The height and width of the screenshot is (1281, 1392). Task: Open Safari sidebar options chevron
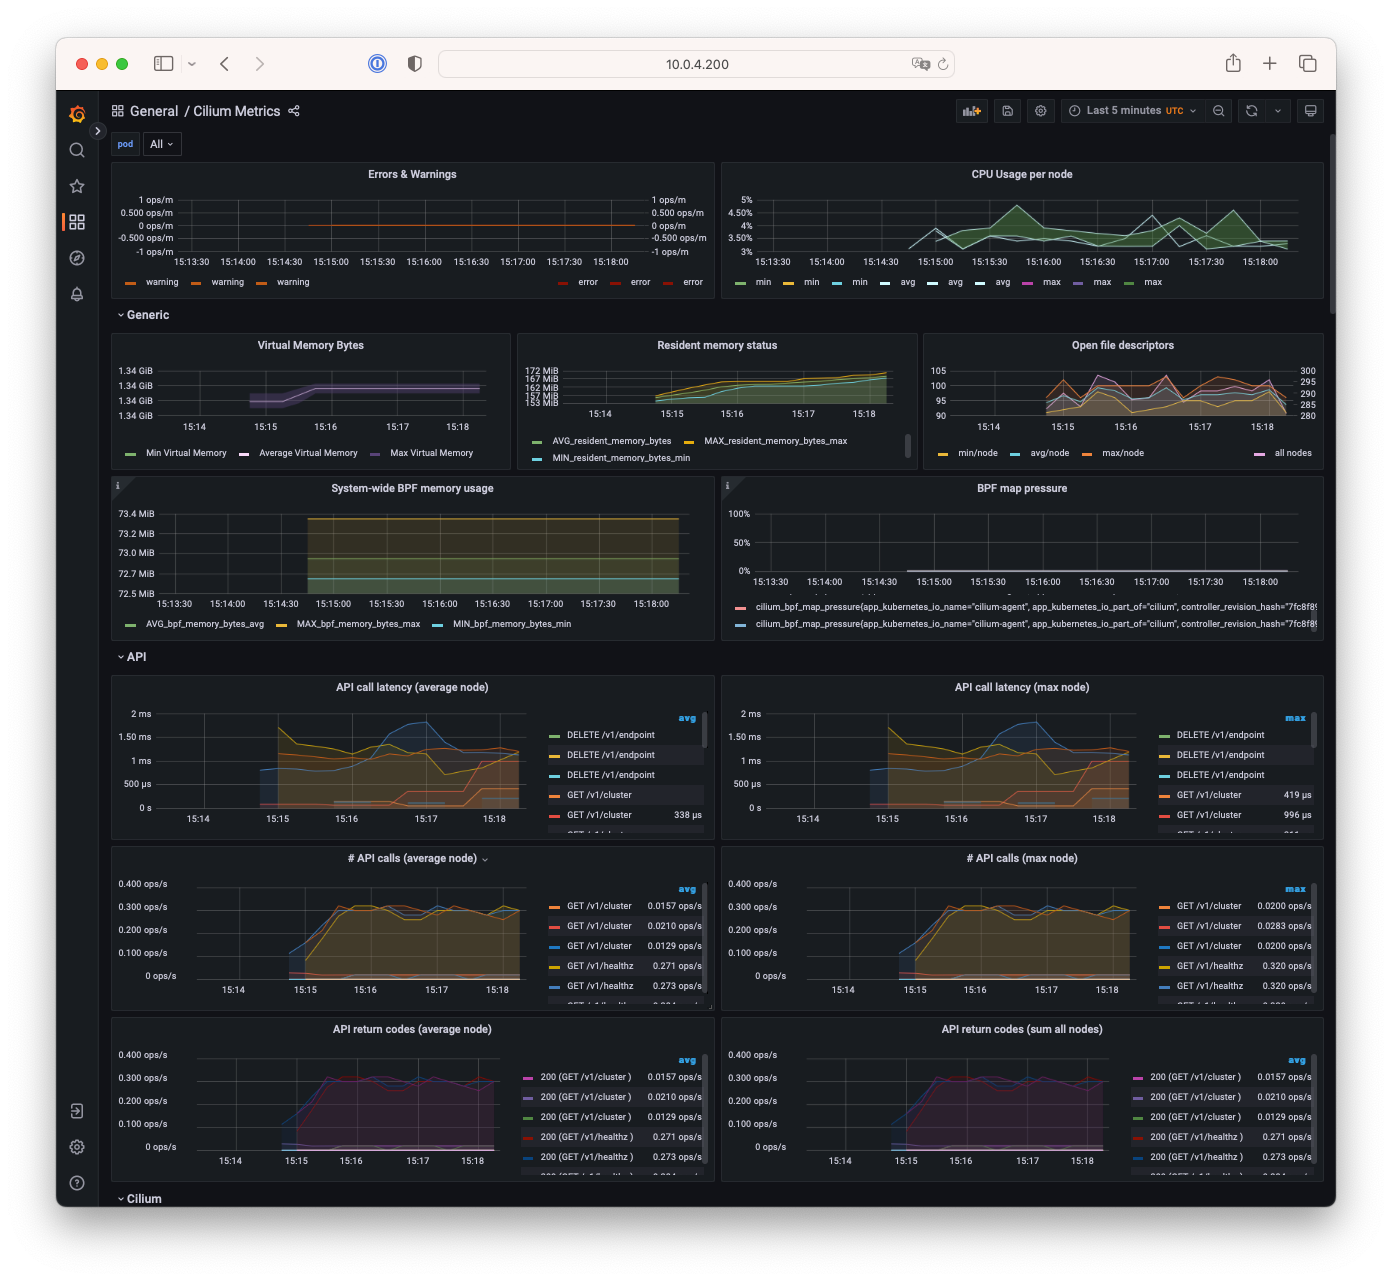(x=192, y=64)
